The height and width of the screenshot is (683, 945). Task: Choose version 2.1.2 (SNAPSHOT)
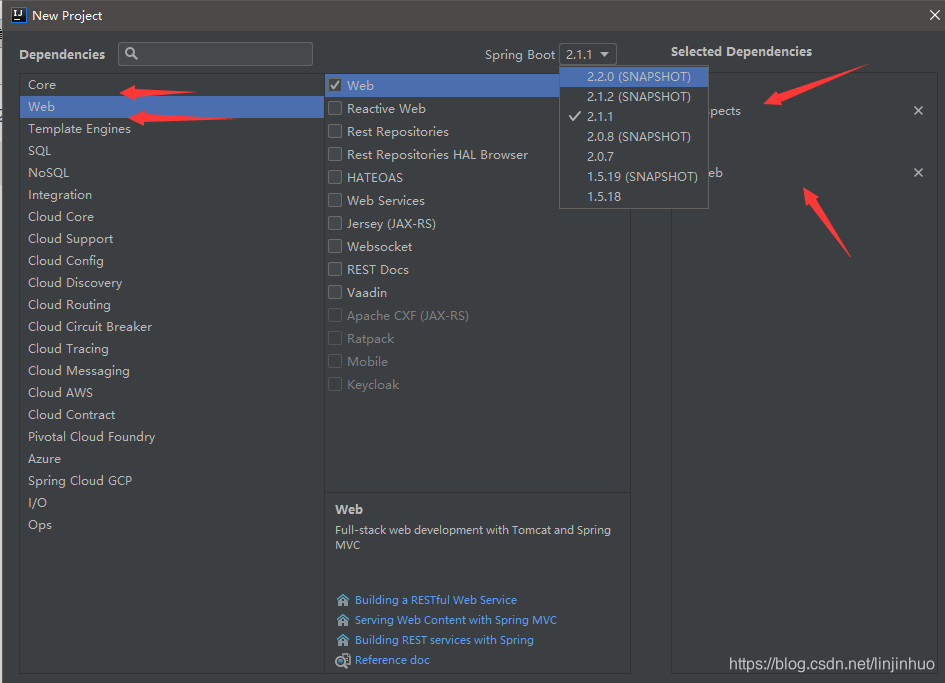[x=634, y=96]
